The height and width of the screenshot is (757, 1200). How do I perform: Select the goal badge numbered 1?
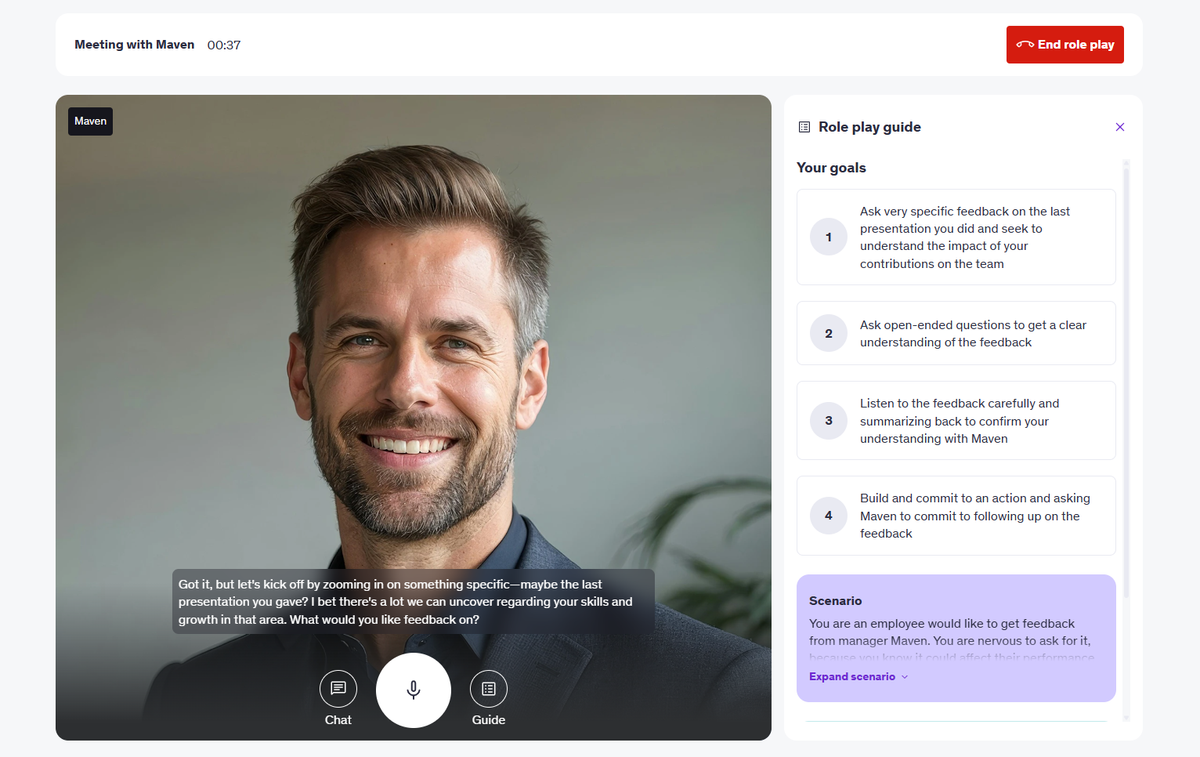tap(828, 237)
